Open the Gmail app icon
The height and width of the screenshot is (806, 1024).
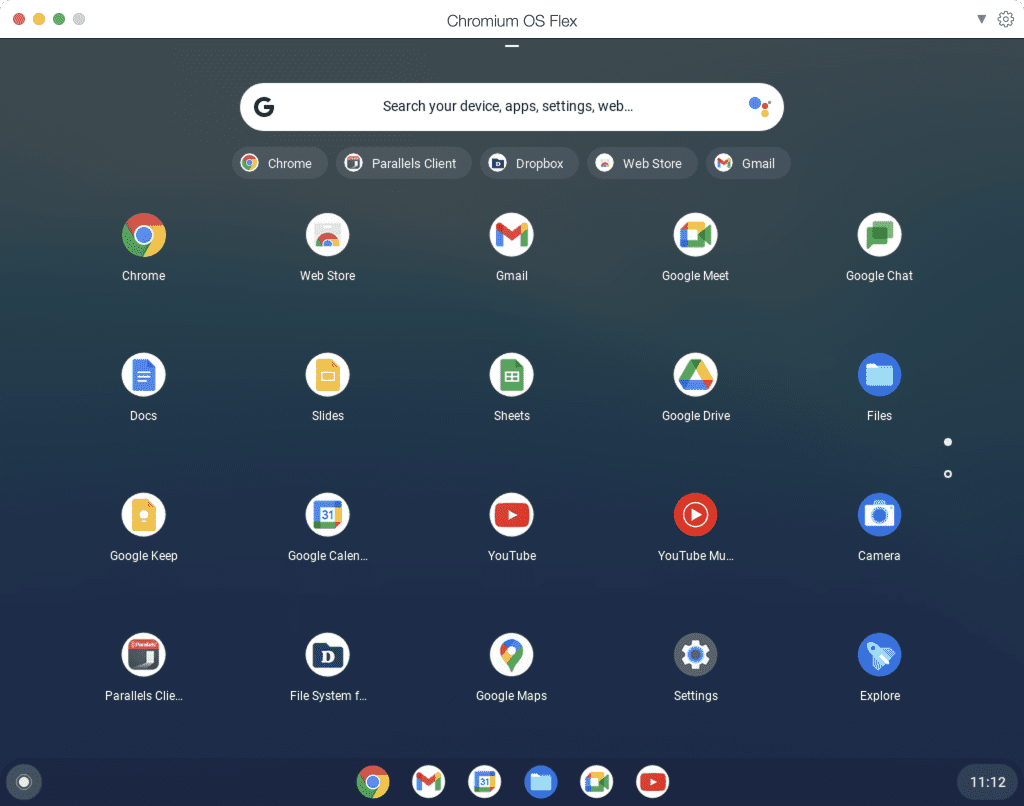pos(511,234)
